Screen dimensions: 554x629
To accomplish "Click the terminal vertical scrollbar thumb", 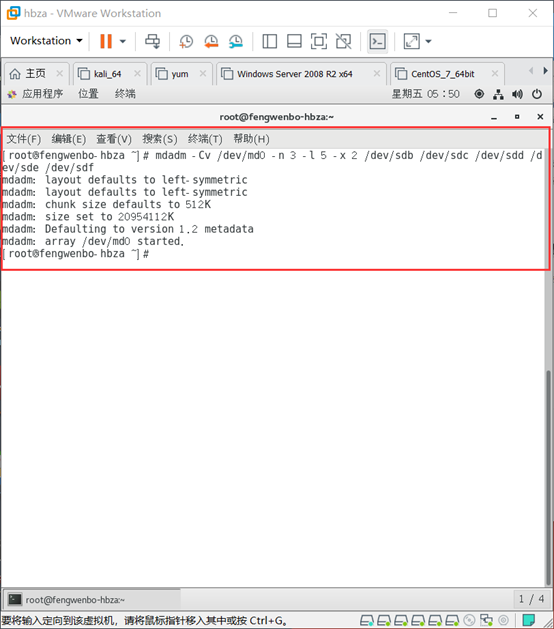I will [x=548, y=478].
